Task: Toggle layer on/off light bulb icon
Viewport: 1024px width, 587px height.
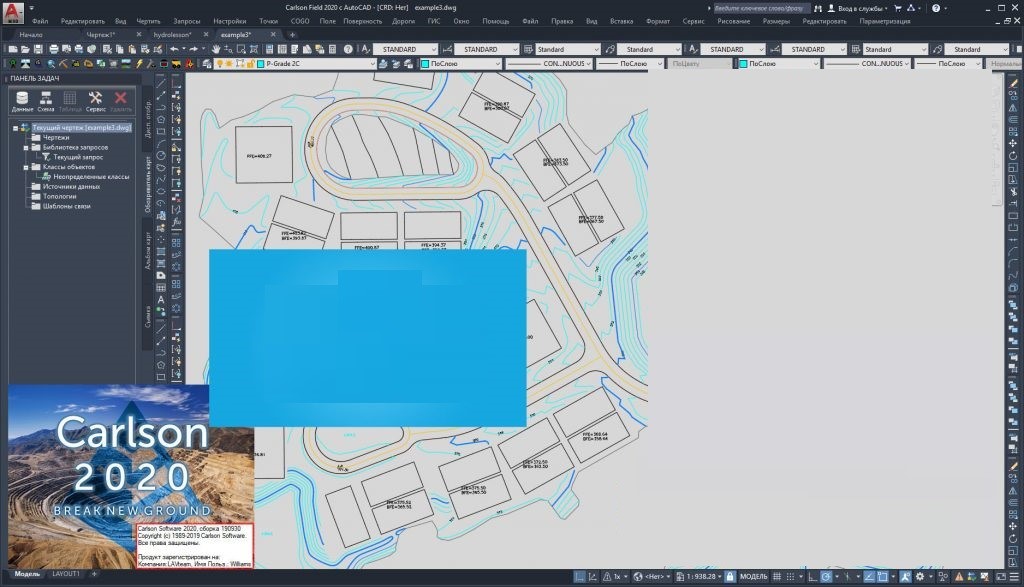Action: point(220,64)
